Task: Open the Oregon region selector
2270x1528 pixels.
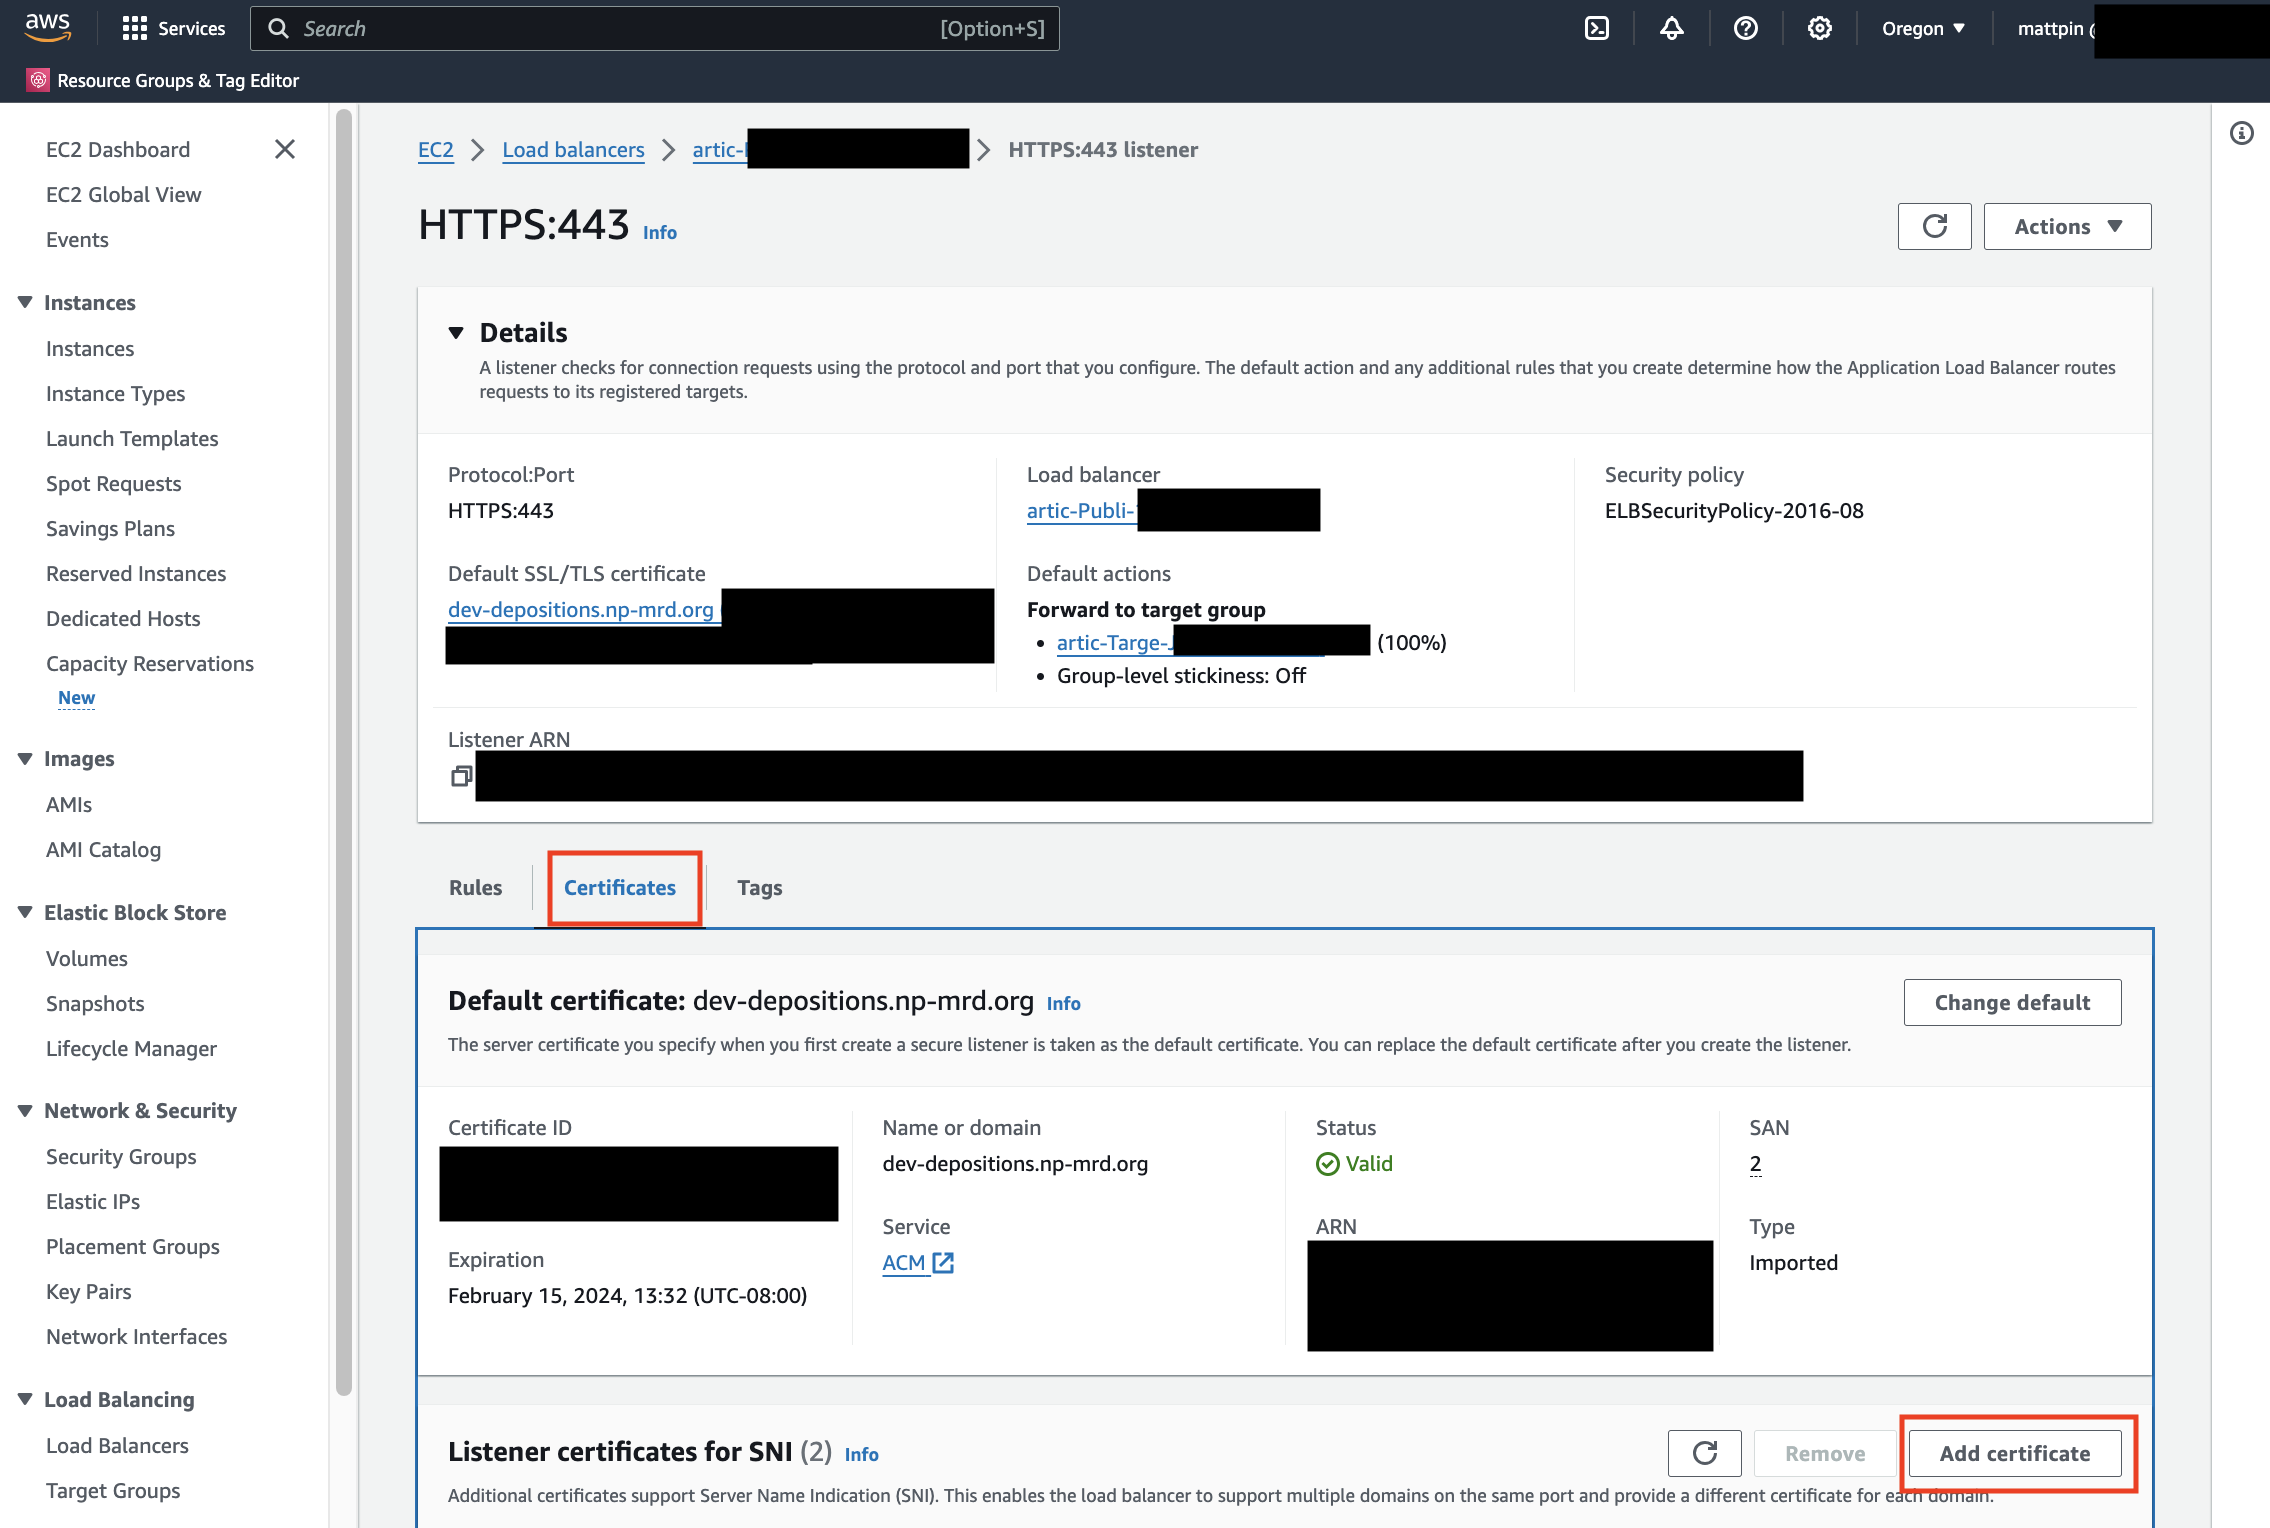Action: 1921,28
